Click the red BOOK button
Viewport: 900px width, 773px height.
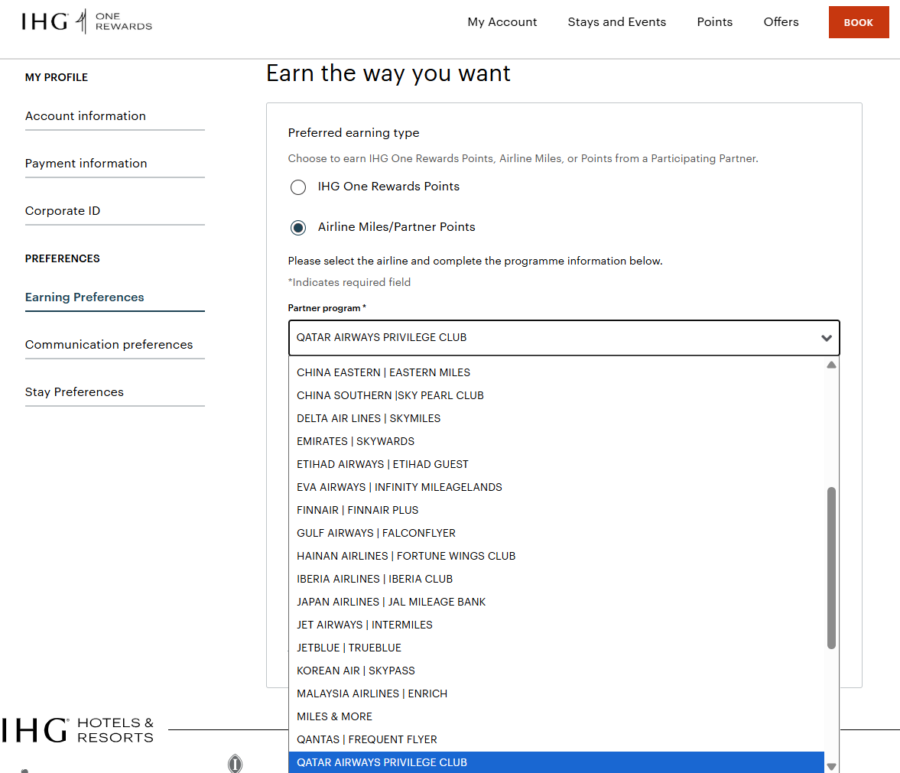tap(858, 22)
